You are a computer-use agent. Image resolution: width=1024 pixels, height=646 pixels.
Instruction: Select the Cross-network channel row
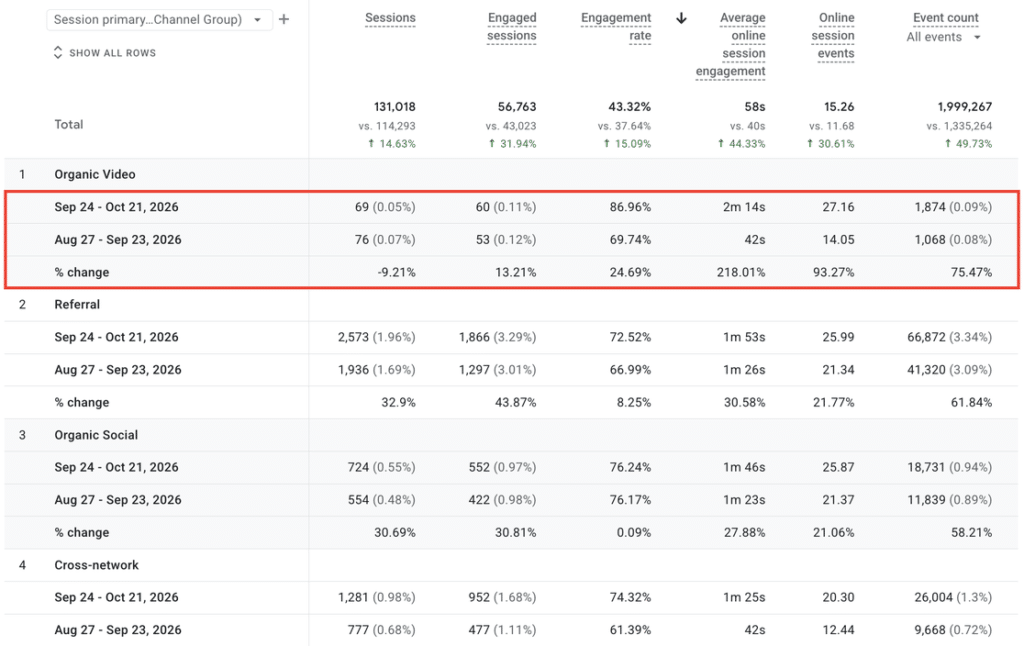(x=511, y=565)
